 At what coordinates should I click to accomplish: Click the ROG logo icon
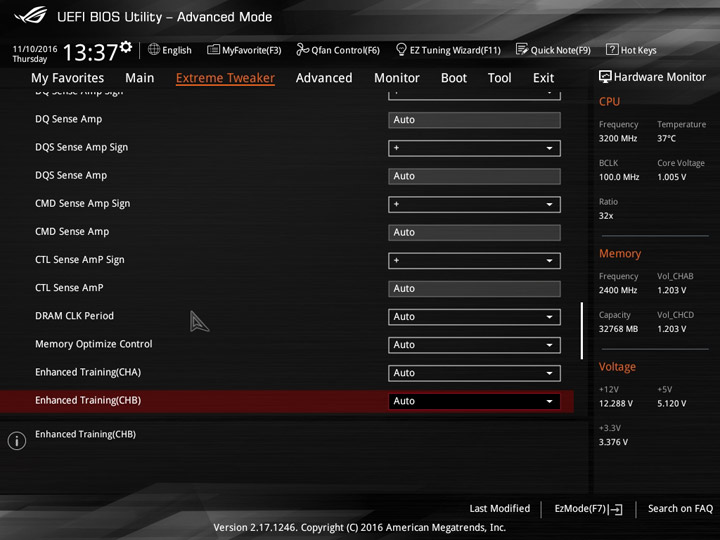[31, 16]
